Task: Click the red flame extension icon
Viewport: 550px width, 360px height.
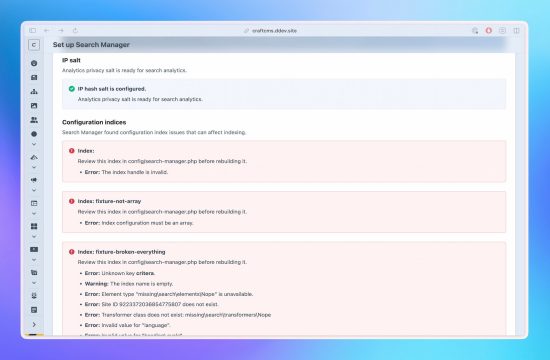Action: click(x=489, y=31)
